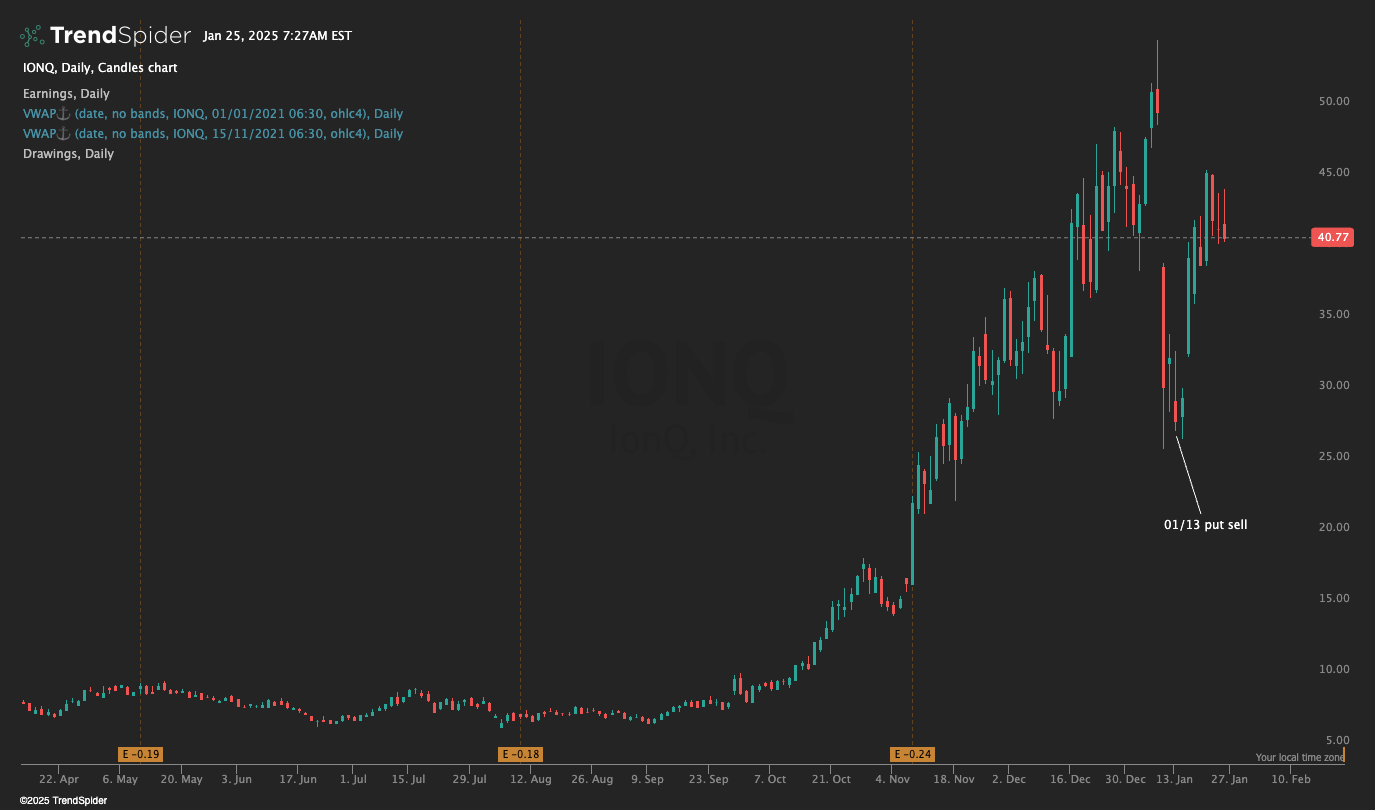Select the white annotation line above '01/13 put sell'
Image resolution: width=1375 pixels, height=810 pixels.
(x=1187, y=473)
